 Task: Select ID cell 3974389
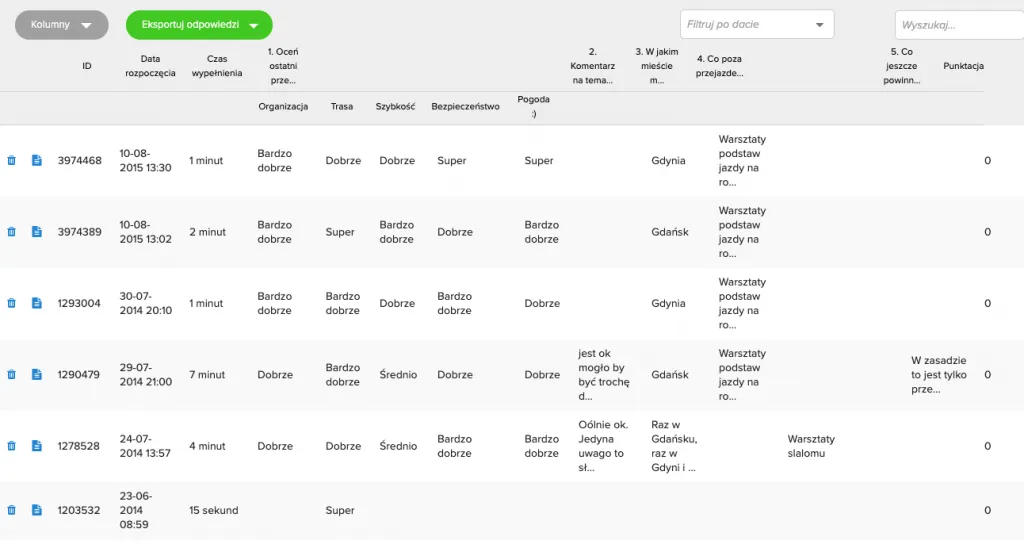(x=80, y=232)
